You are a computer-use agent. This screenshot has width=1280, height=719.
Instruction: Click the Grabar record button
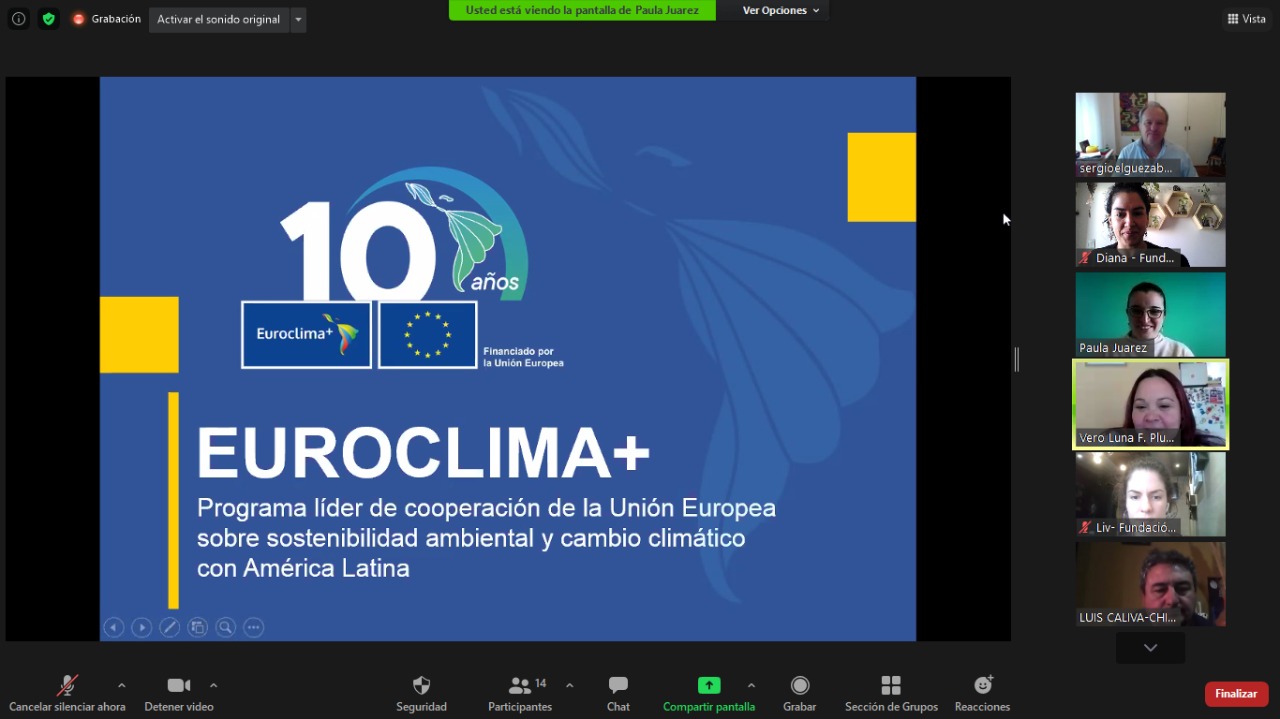[800, 694]
